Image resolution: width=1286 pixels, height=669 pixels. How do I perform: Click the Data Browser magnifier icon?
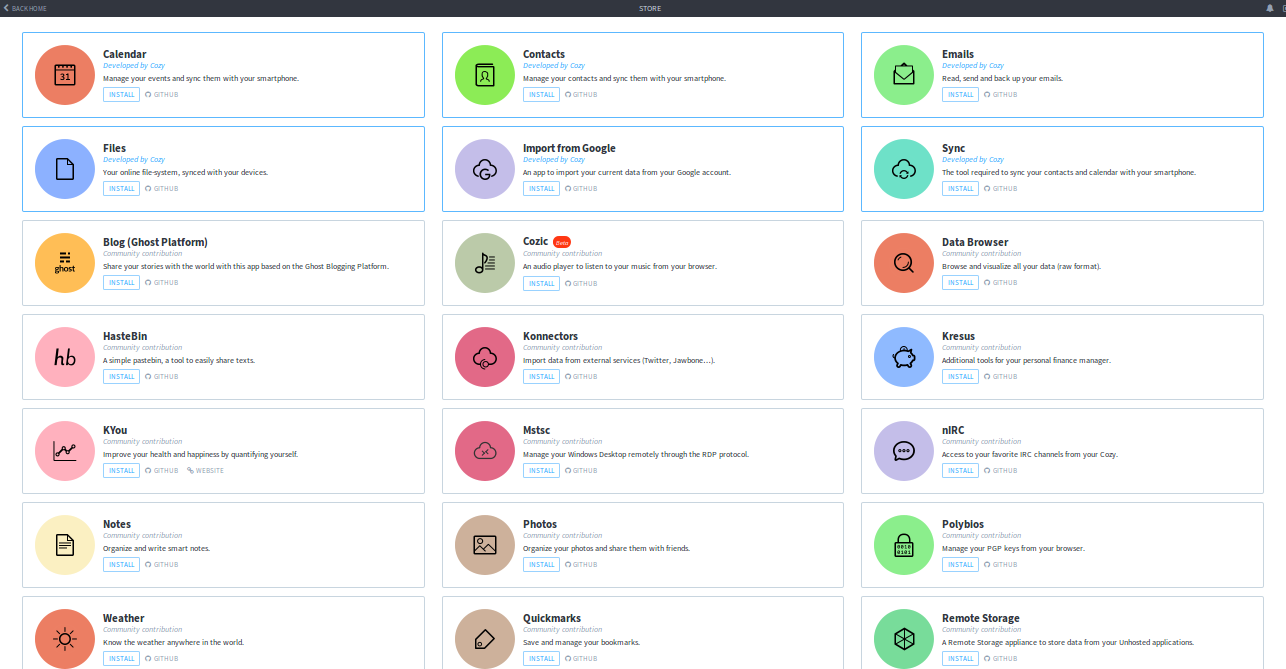[904, 263]
